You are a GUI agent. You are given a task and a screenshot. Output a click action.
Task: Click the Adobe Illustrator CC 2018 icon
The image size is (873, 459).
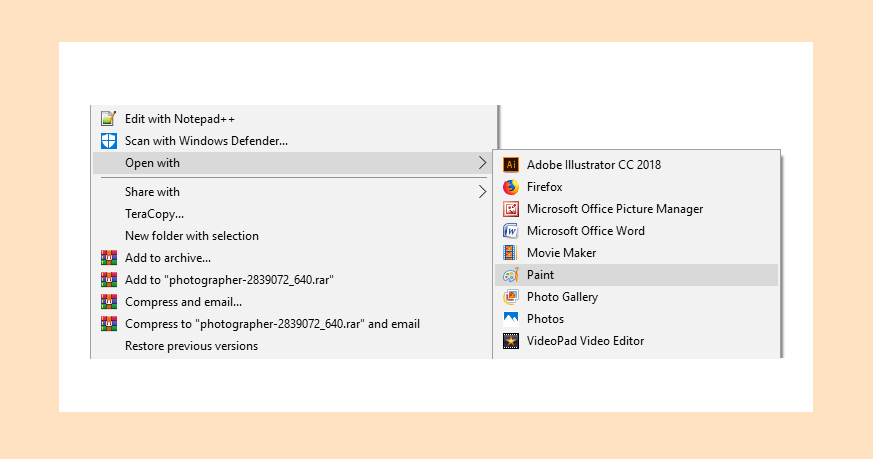tap(511, 165)
